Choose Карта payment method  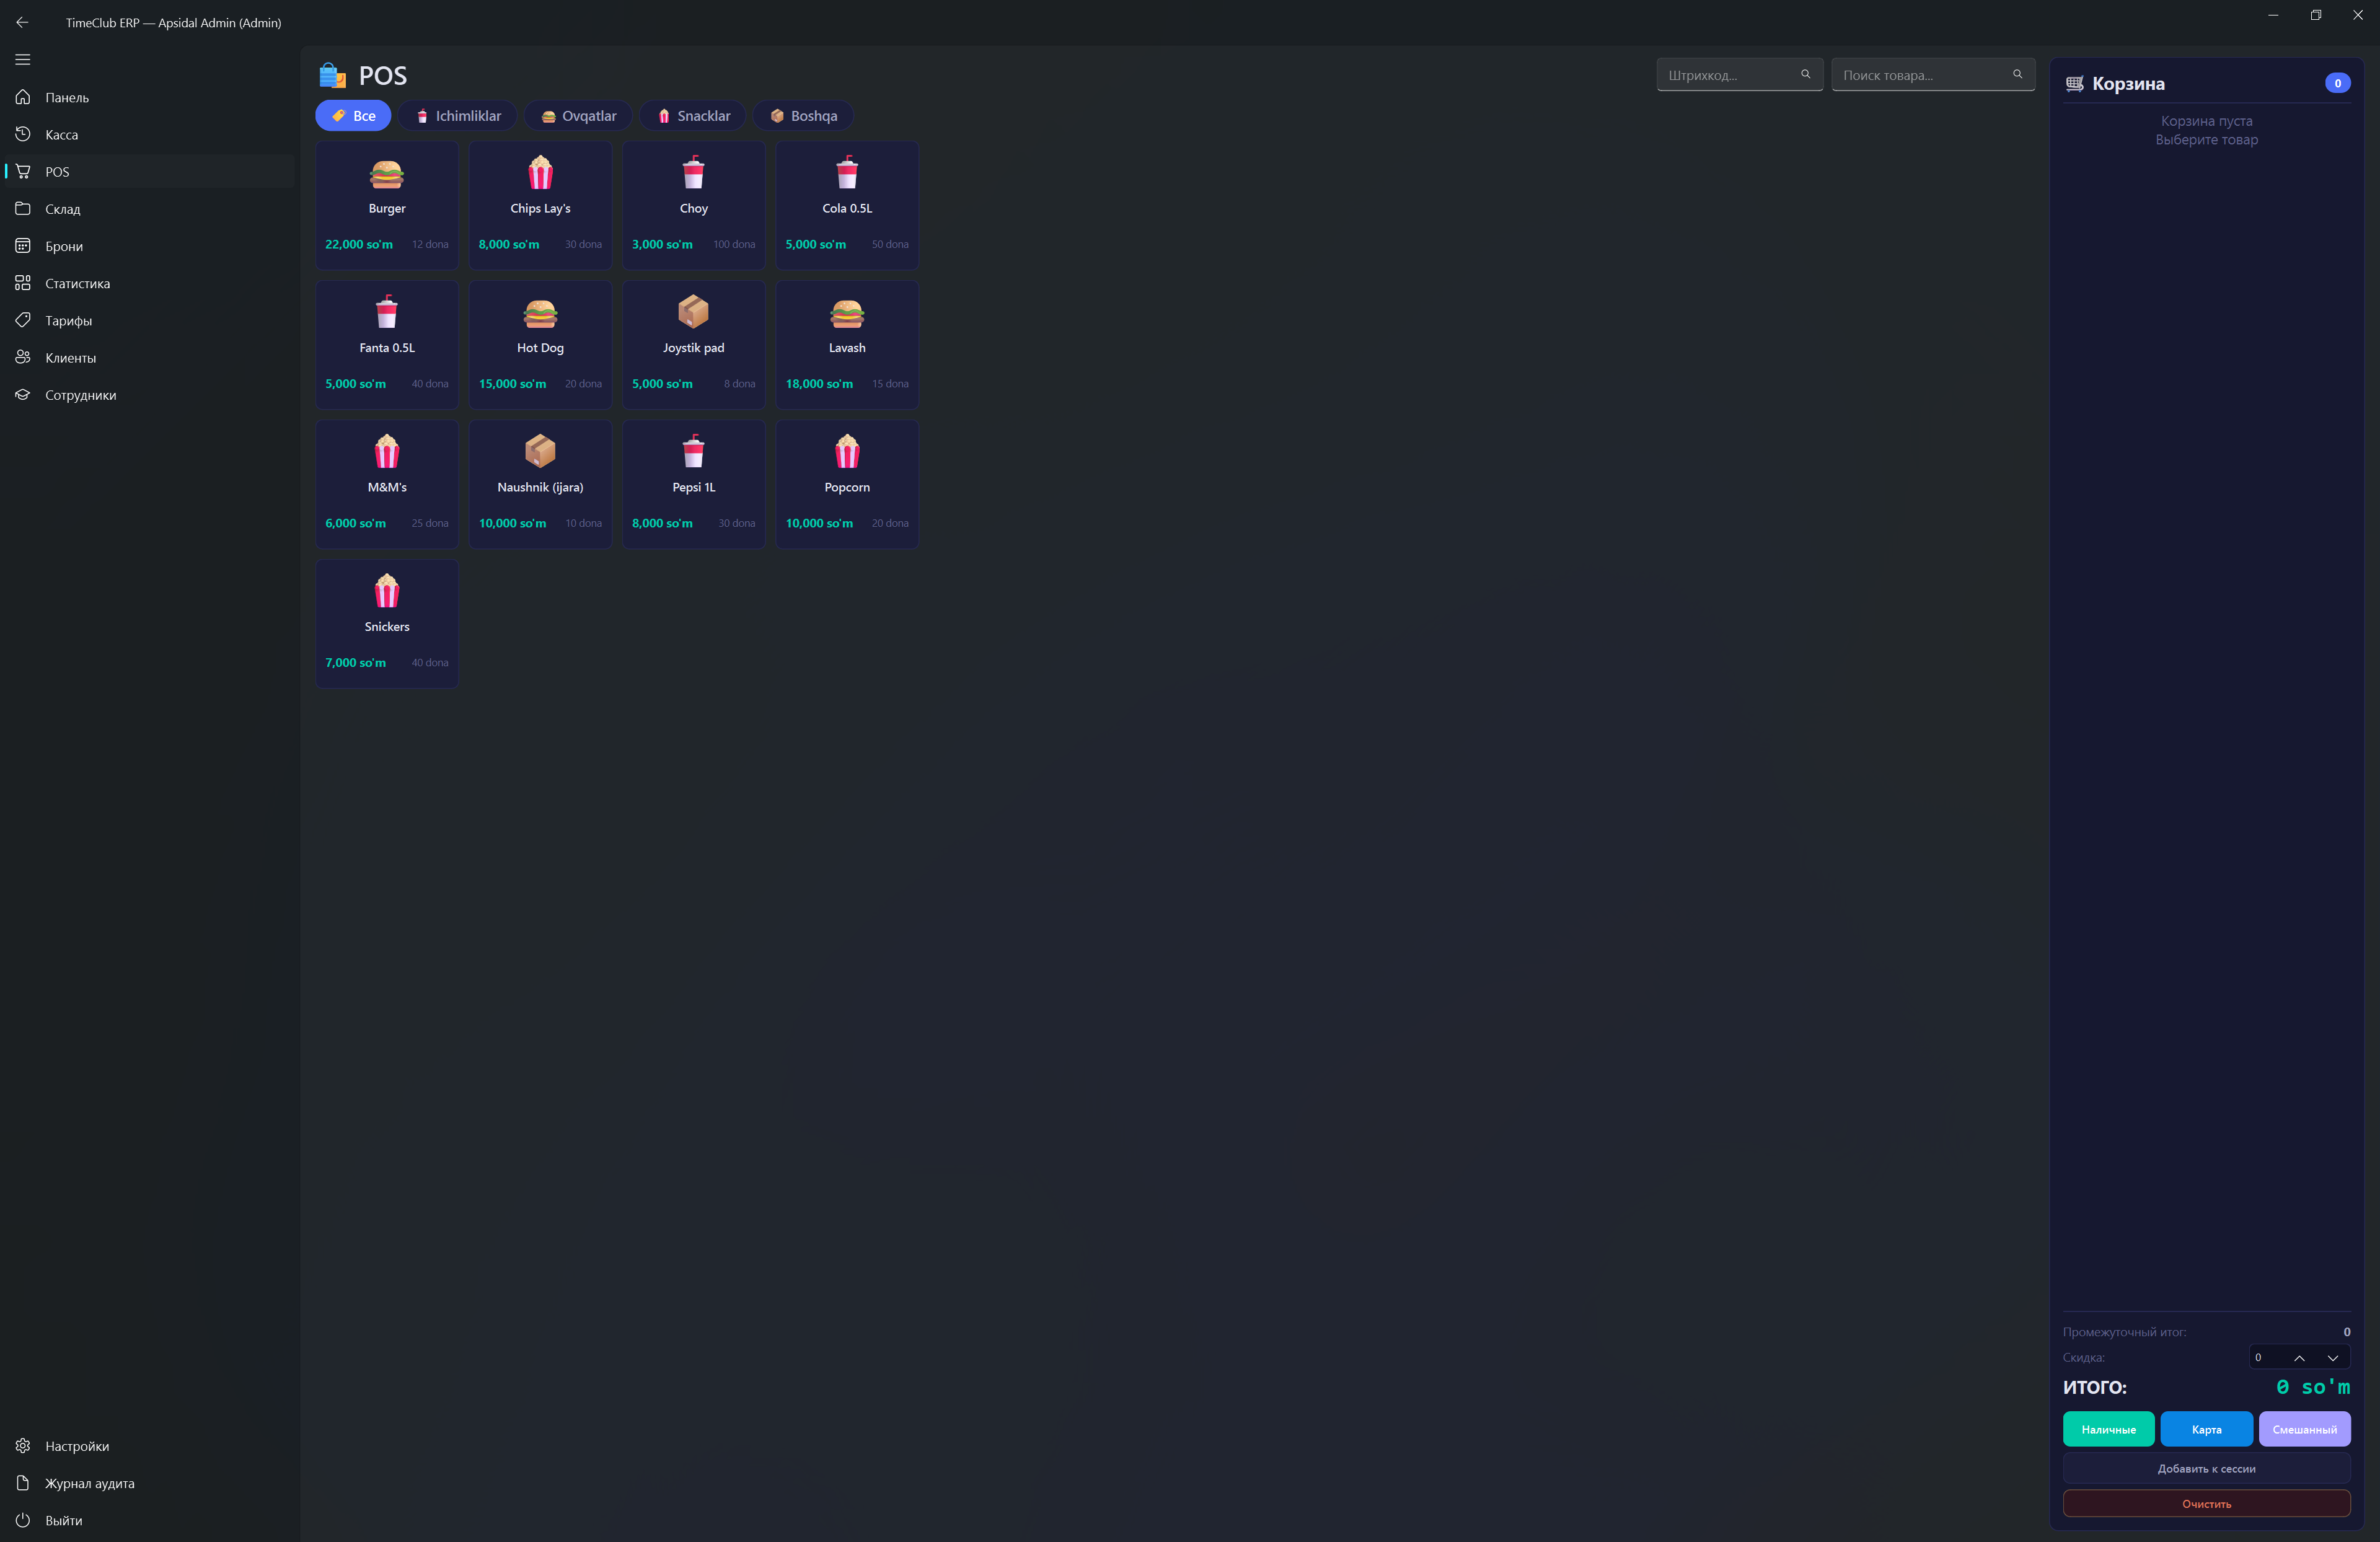pyautogui.click(x=2206, y=1429)
